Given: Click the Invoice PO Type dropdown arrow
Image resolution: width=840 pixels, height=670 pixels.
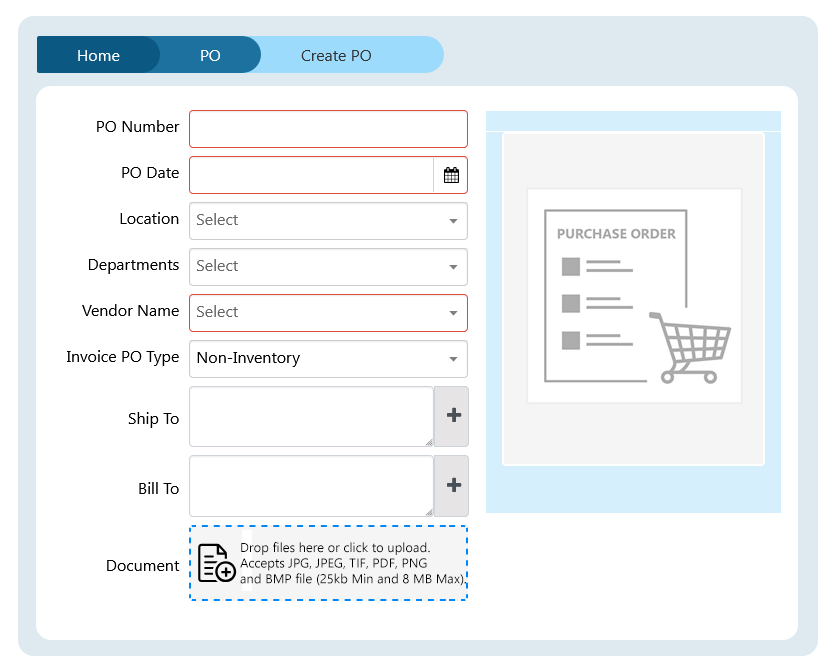Looking at the screenshot, I should [x=453, y=359].
